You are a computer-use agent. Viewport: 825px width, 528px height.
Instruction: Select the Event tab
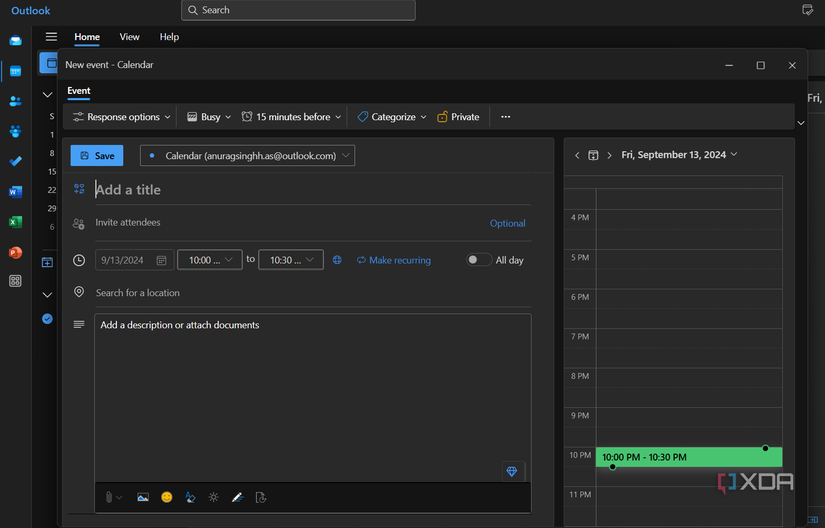point(79,90)
